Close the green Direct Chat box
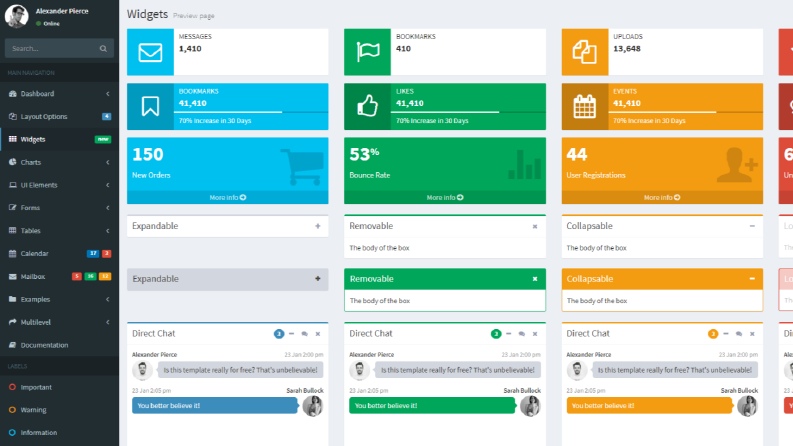 tap(535, 334)
